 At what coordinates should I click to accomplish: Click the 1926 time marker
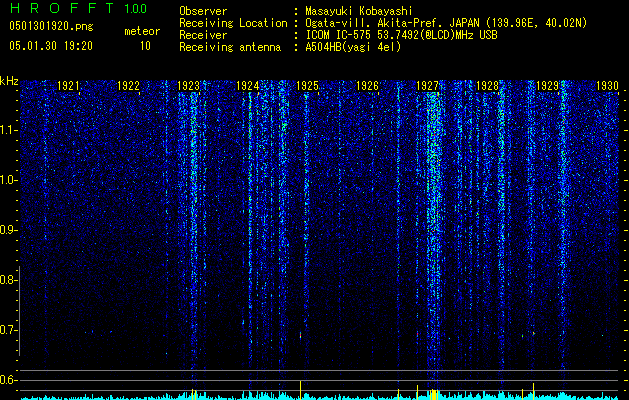point(367,85)
